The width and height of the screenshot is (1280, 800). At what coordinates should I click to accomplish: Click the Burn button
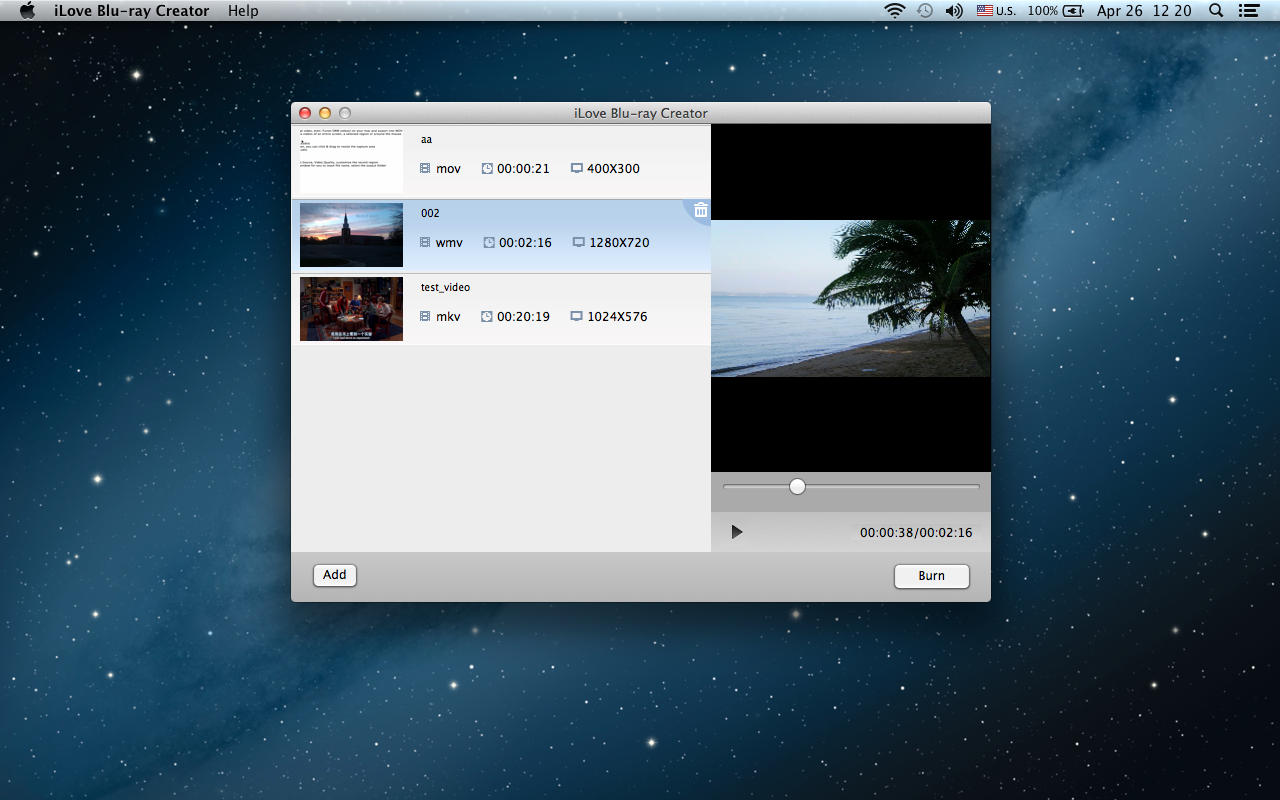point(931,576)
